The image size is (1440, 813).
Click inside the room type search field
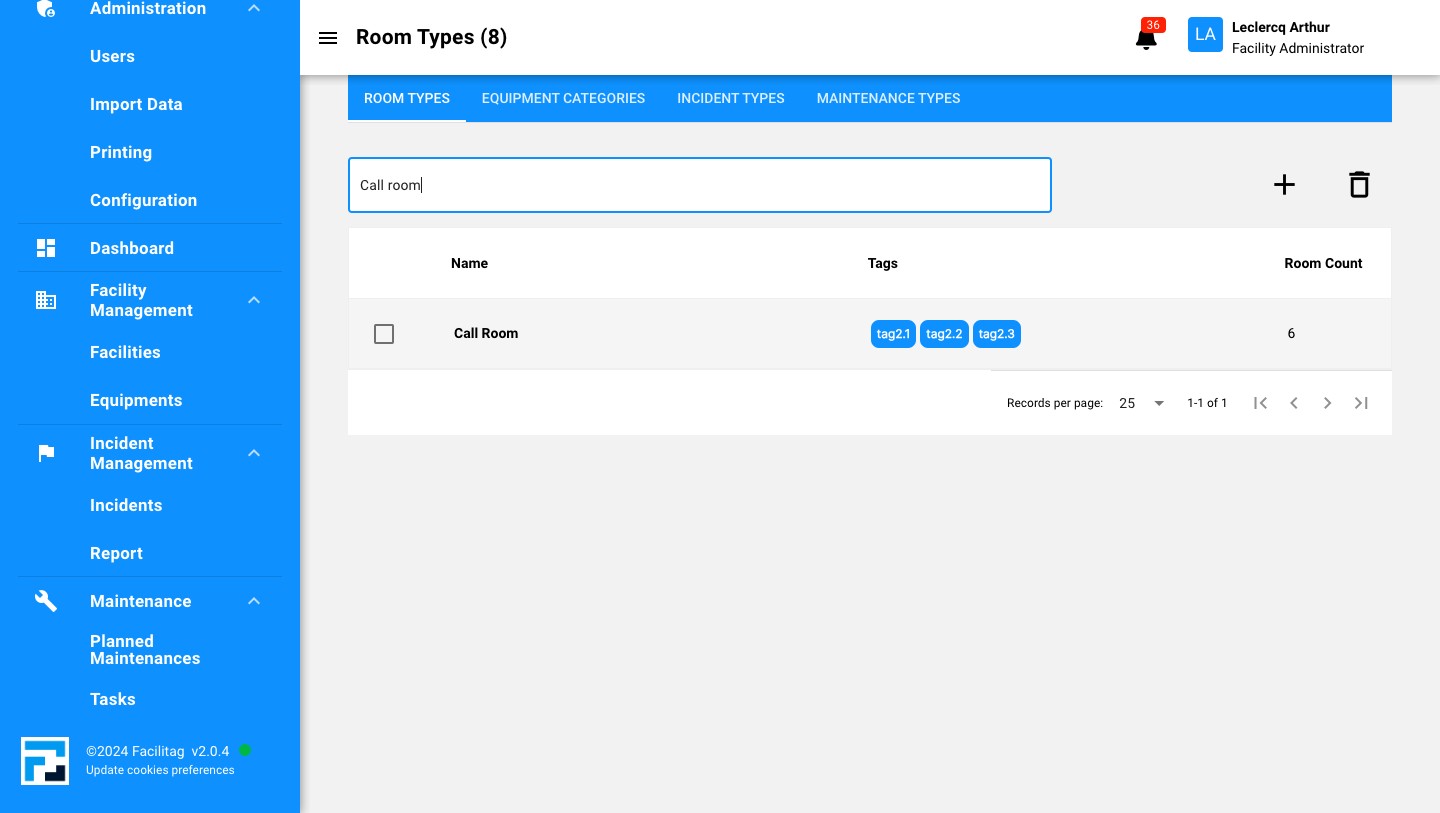[700, 185]
